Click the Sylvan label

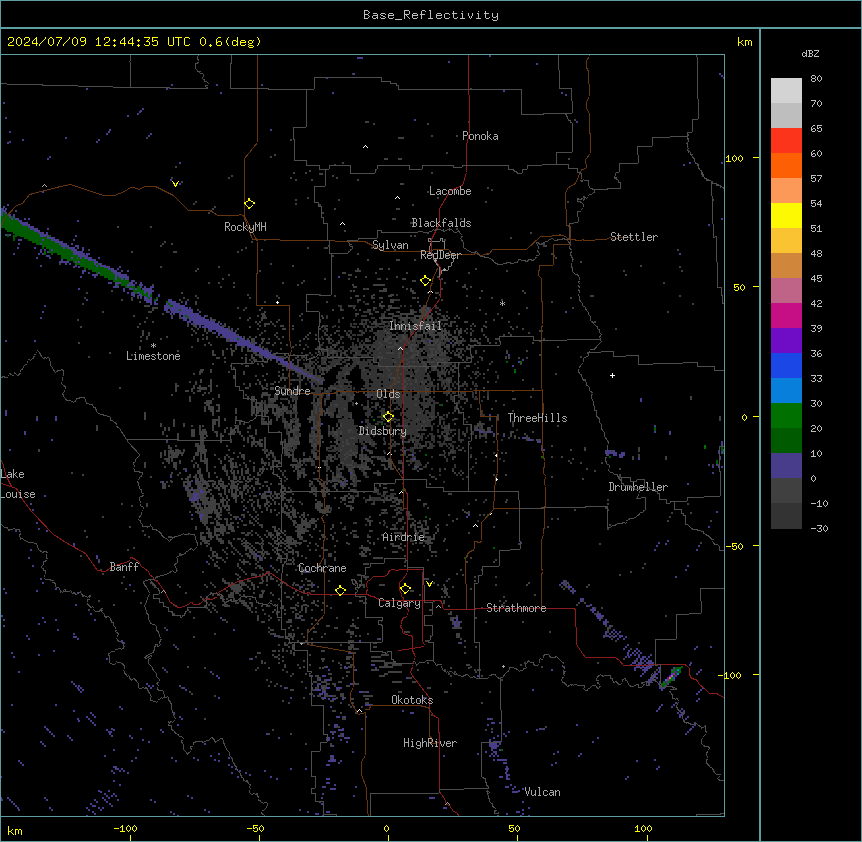(390, 245)
